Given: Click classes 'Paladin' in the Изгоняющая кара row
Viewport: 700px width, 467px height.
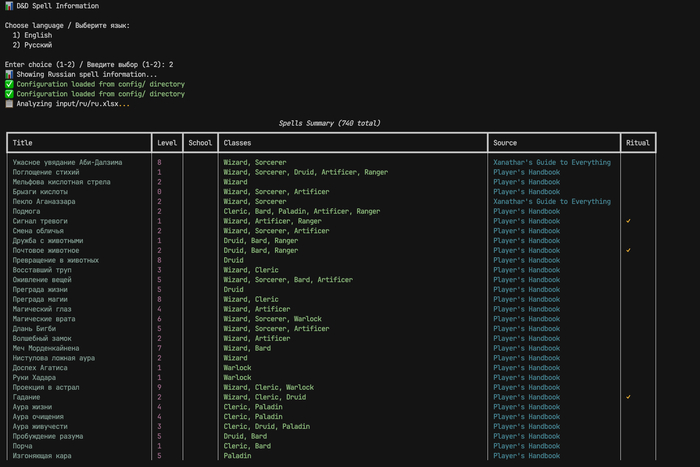Looking at the screenshot, I should click(x=237, y=456).
